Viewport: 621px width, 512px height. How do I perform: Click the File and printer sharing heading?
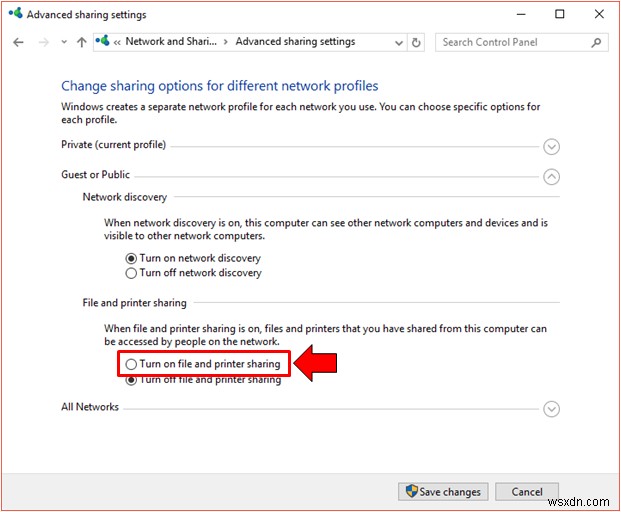click(134, 303)
